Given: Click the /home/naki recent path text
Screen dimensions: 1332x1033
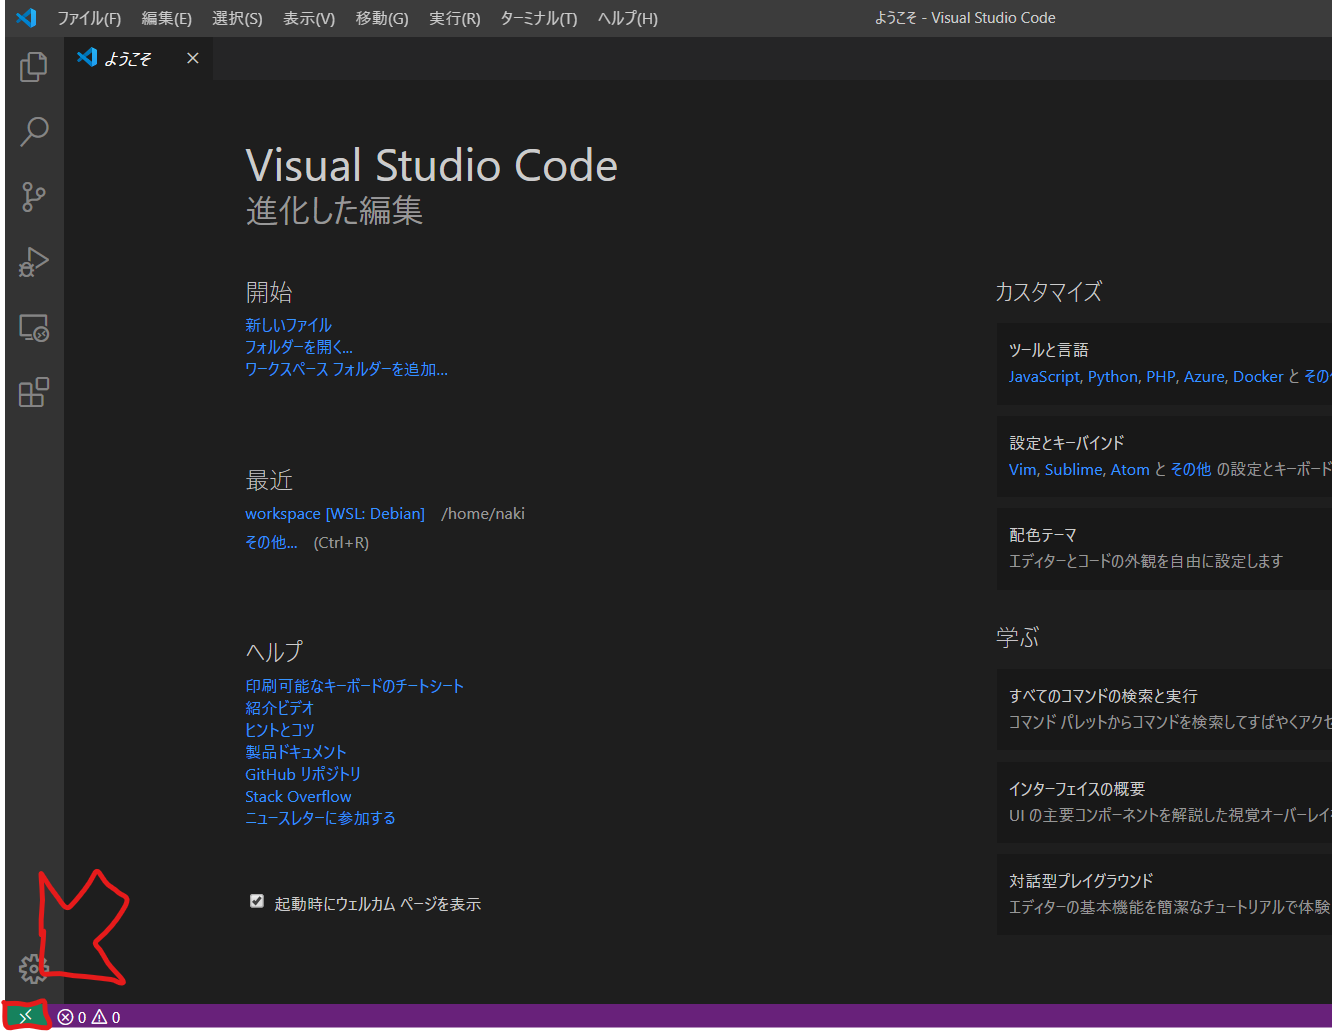Looking at the screenshot, I should 483,514.
